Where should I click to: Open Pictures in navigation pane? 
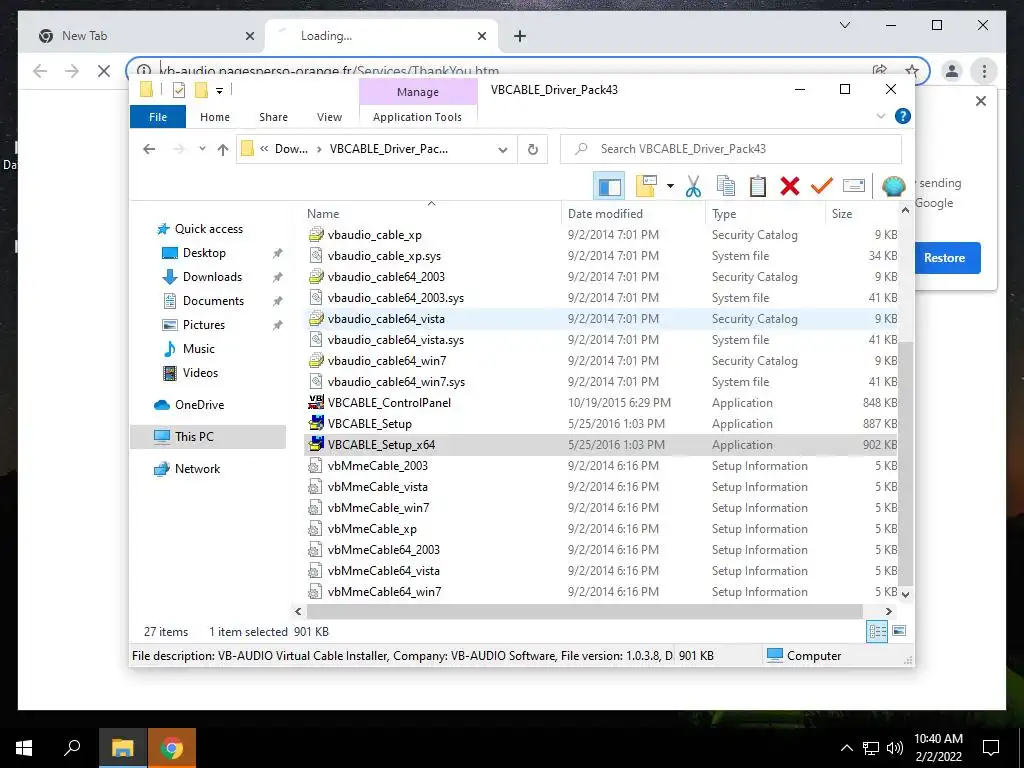point(204,325)
